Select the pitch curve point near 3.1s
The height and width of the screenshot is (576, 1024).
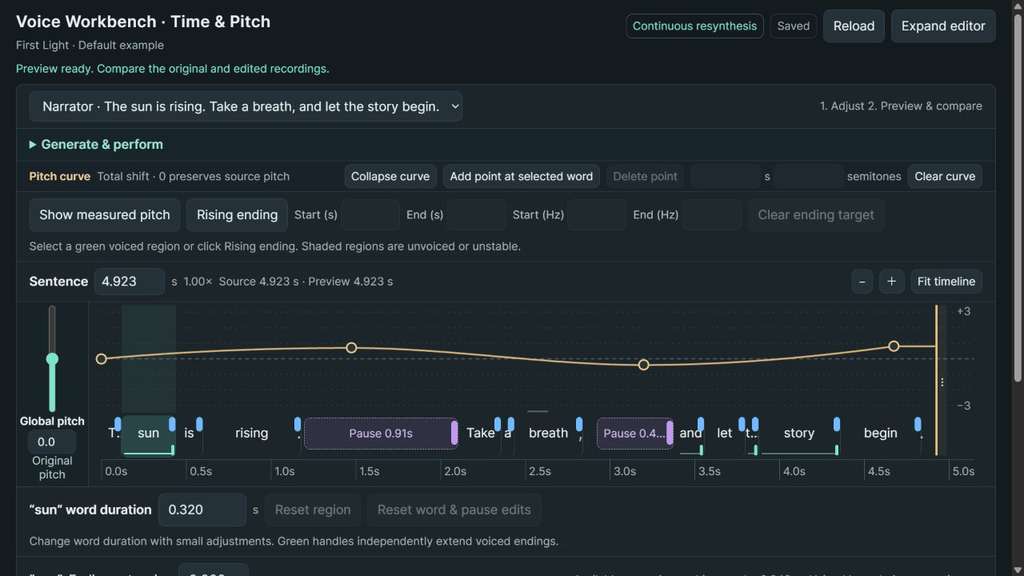point(643,364)
